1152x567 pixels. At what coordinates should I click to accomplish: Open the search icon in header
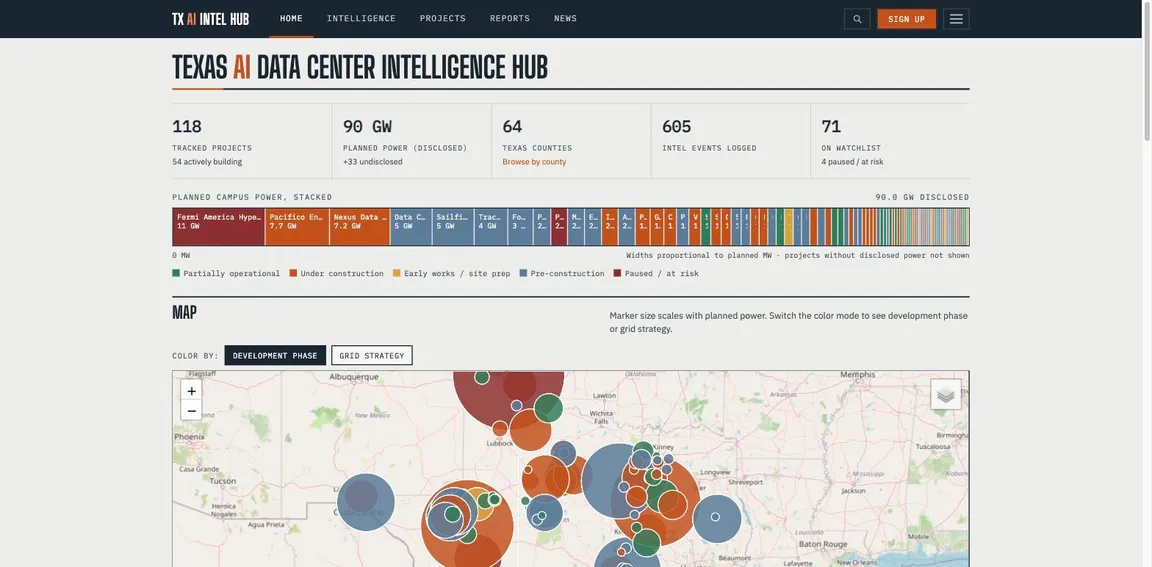point(857,19)
